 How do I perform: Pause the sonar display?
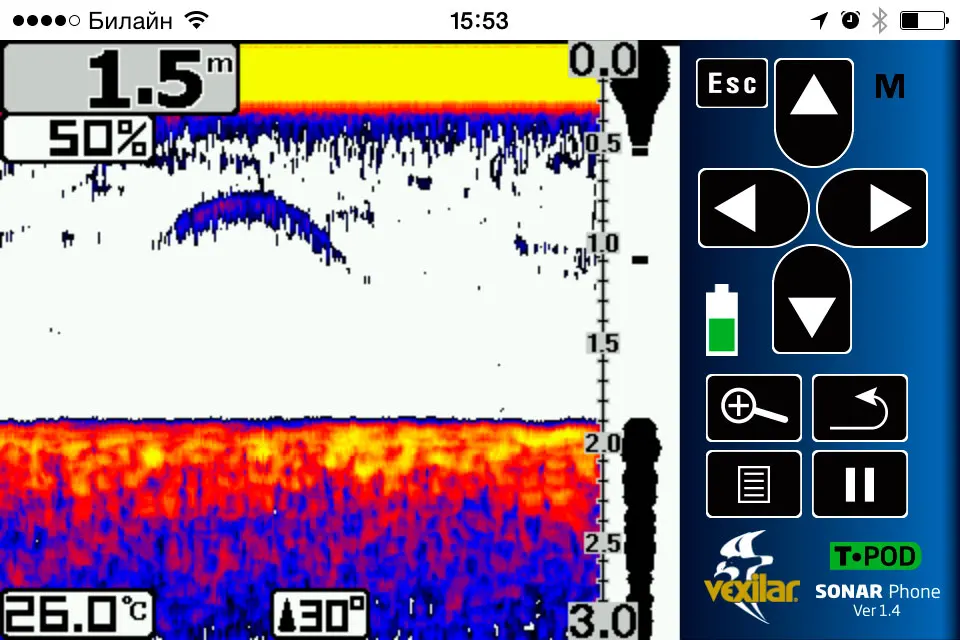(x=860, y=484)
